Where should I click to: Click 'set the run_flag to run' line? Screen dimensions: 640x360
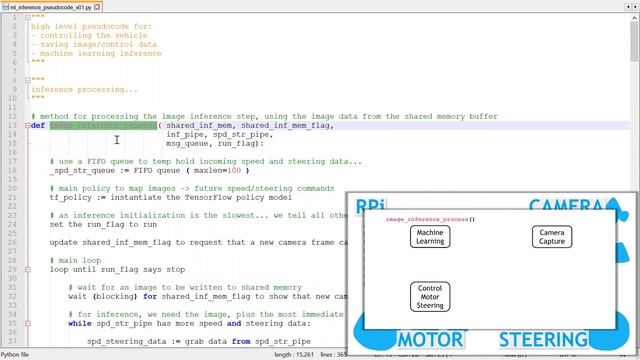tap(103, 224)
